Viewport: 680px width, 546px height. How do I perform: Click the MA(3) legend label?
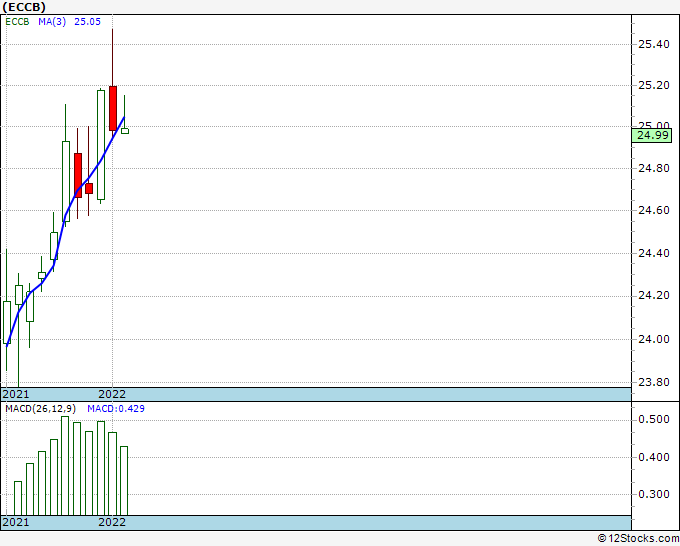tap(52, 22)
